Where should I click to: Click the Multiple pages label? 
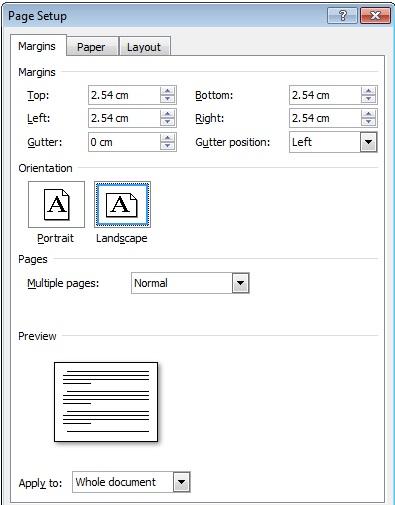pos(63,284)
